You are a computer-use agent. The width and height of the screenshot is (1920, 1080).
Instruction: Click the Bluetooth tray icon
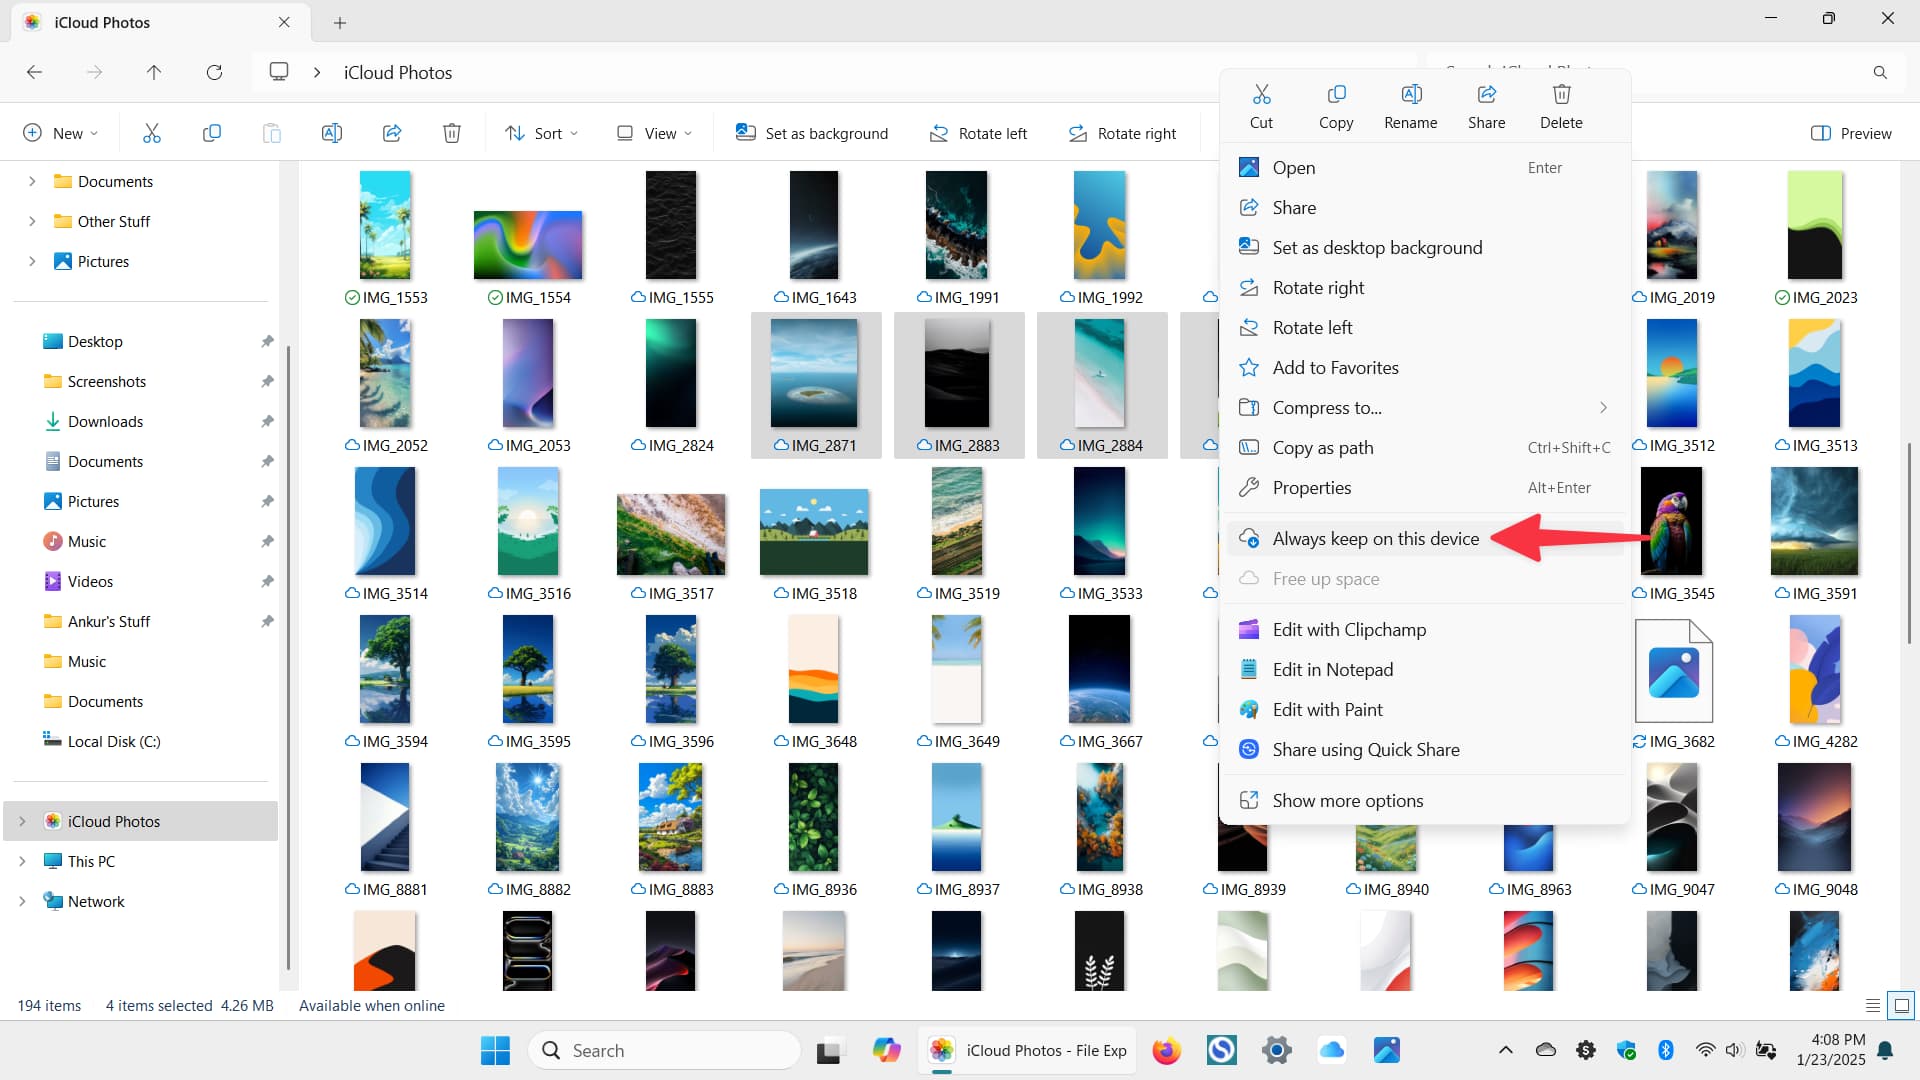point(1666,1050)
